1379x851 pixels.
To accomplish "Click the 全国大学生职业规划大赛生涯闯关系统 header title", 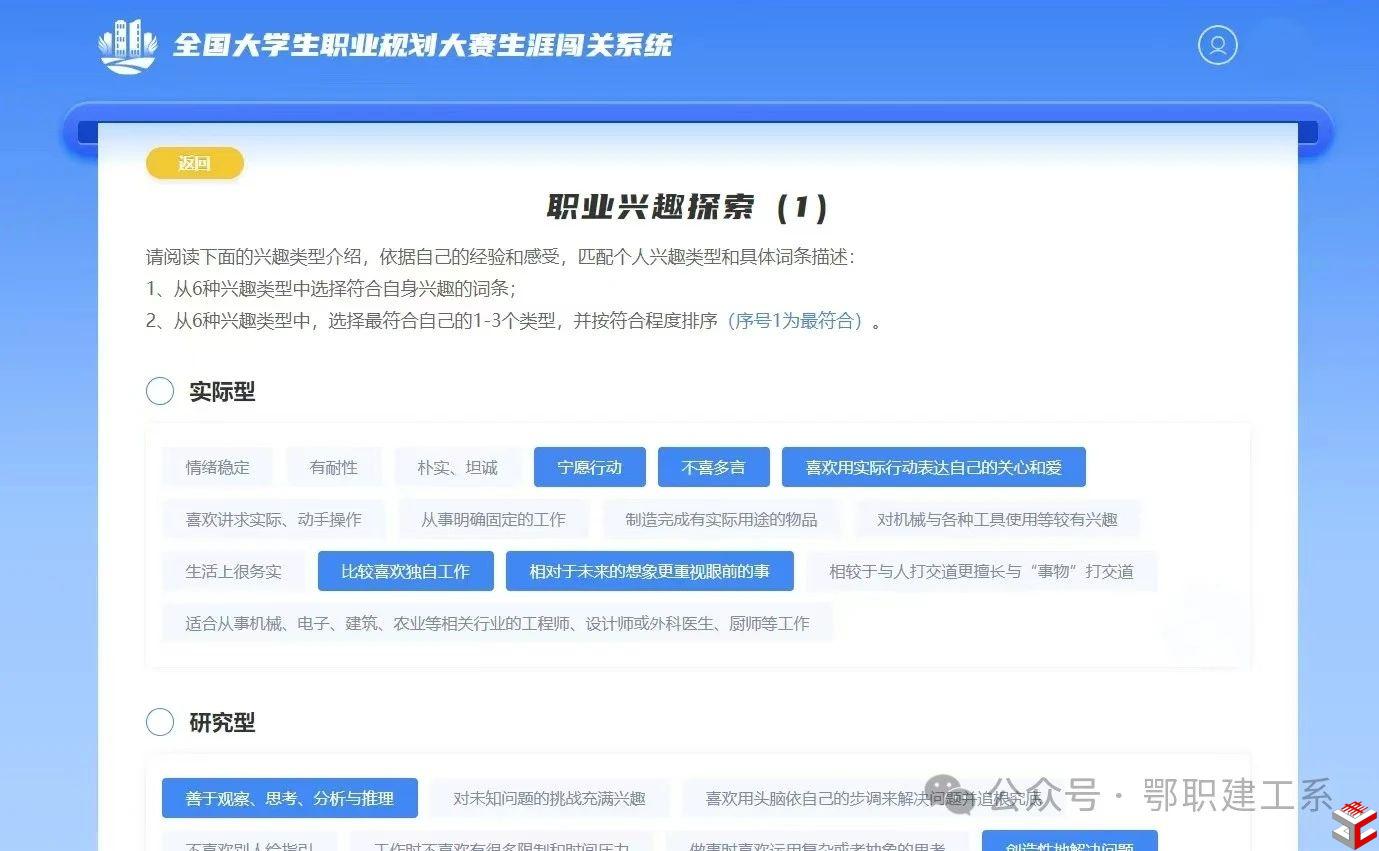I will [422, 46].
